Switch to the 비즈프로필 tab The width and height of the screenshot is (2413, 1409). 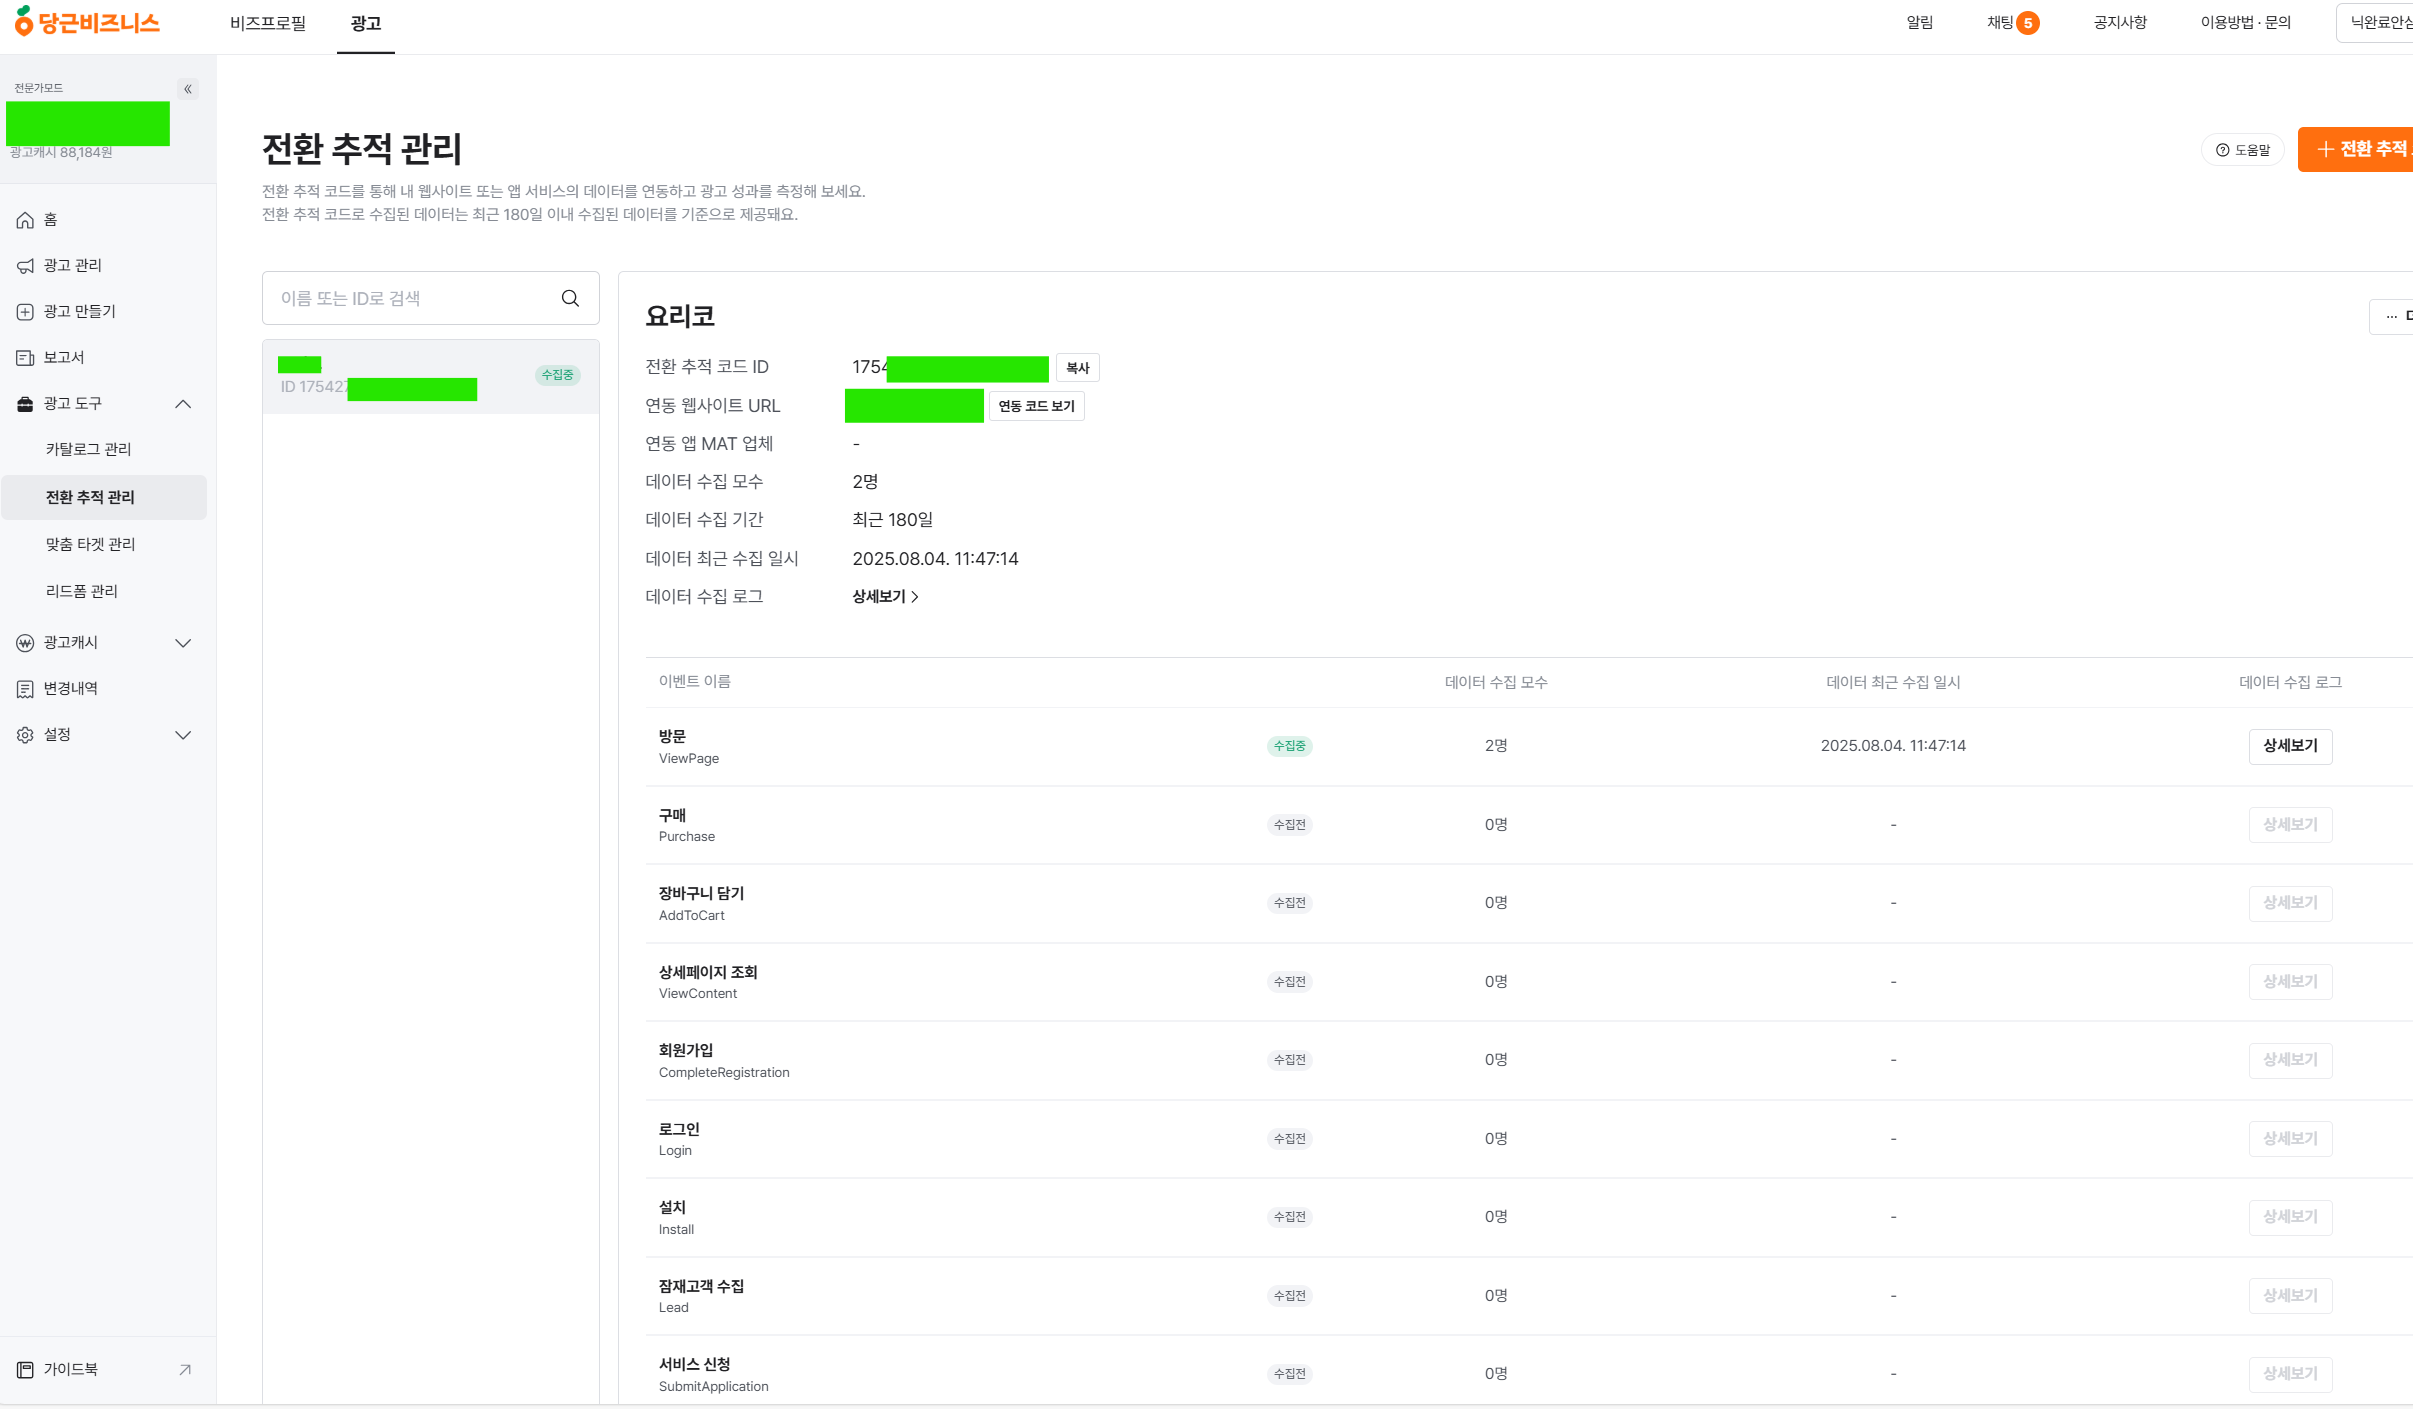[268, 23]
